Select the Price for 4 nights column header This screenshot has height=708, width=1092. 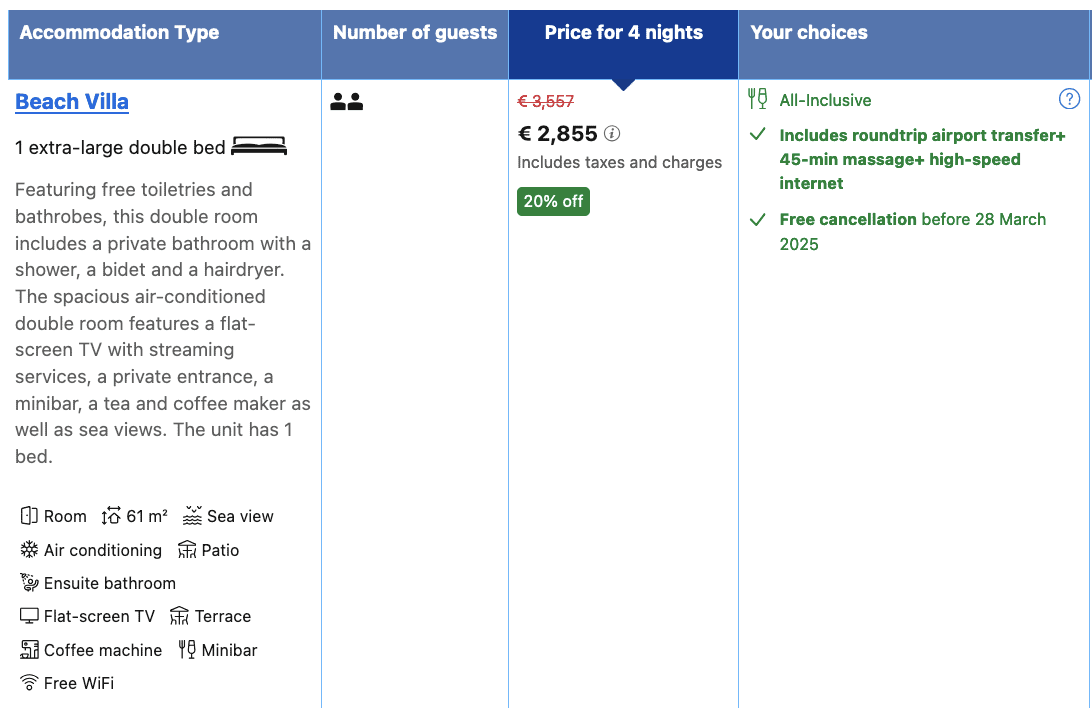623,33
